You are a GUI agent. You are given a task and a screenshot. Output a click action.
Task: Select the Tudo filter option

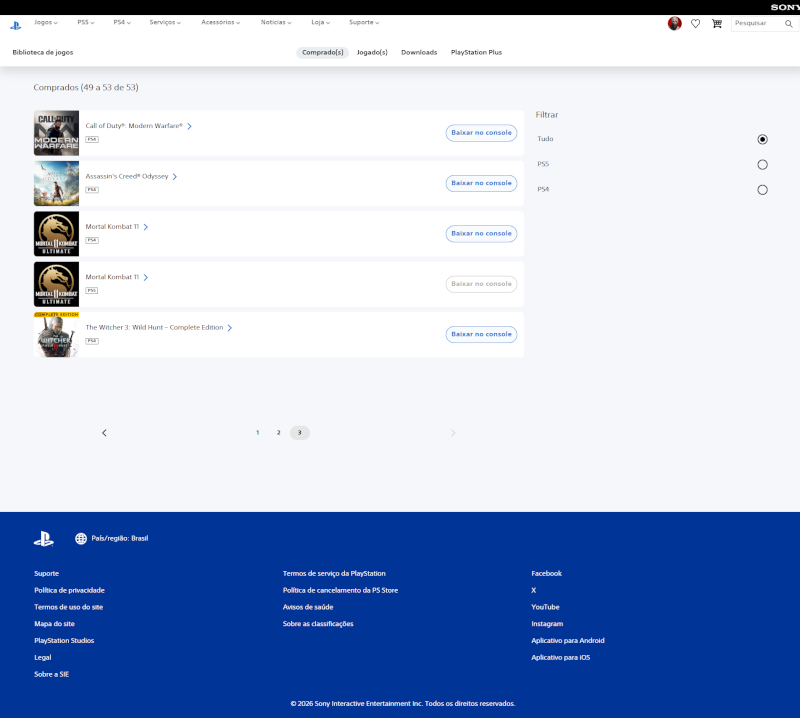point(762,139)
